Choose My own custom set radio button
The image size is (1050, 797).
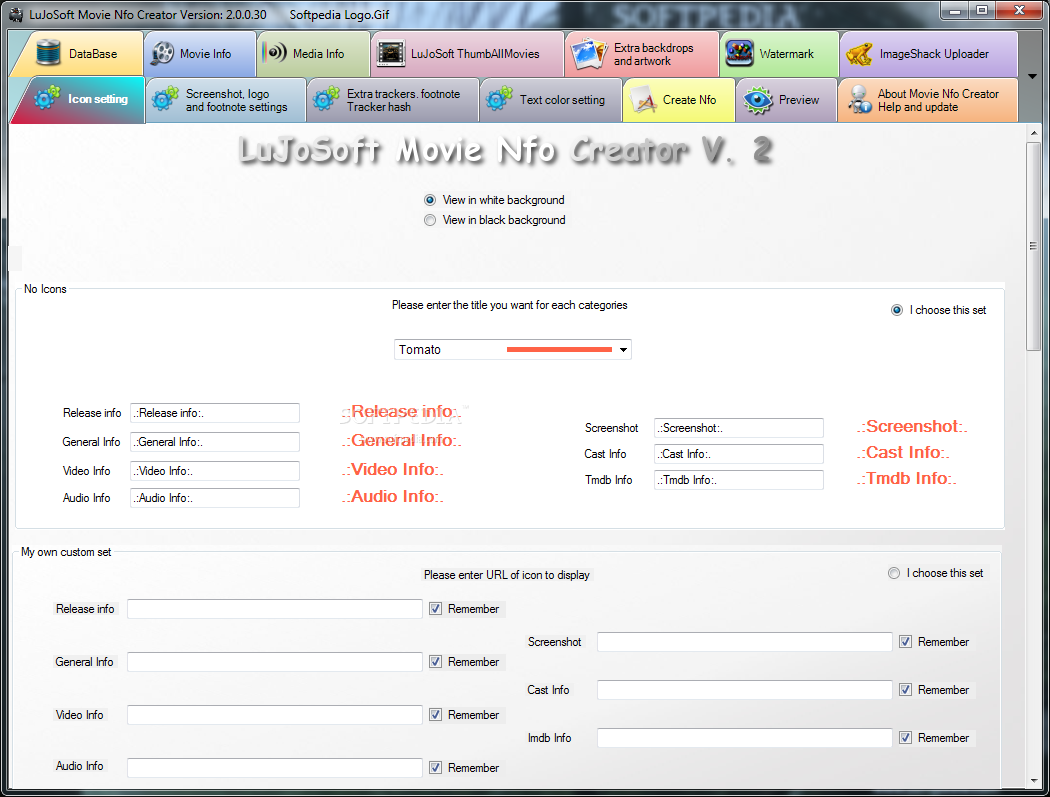tap(894, 573)
